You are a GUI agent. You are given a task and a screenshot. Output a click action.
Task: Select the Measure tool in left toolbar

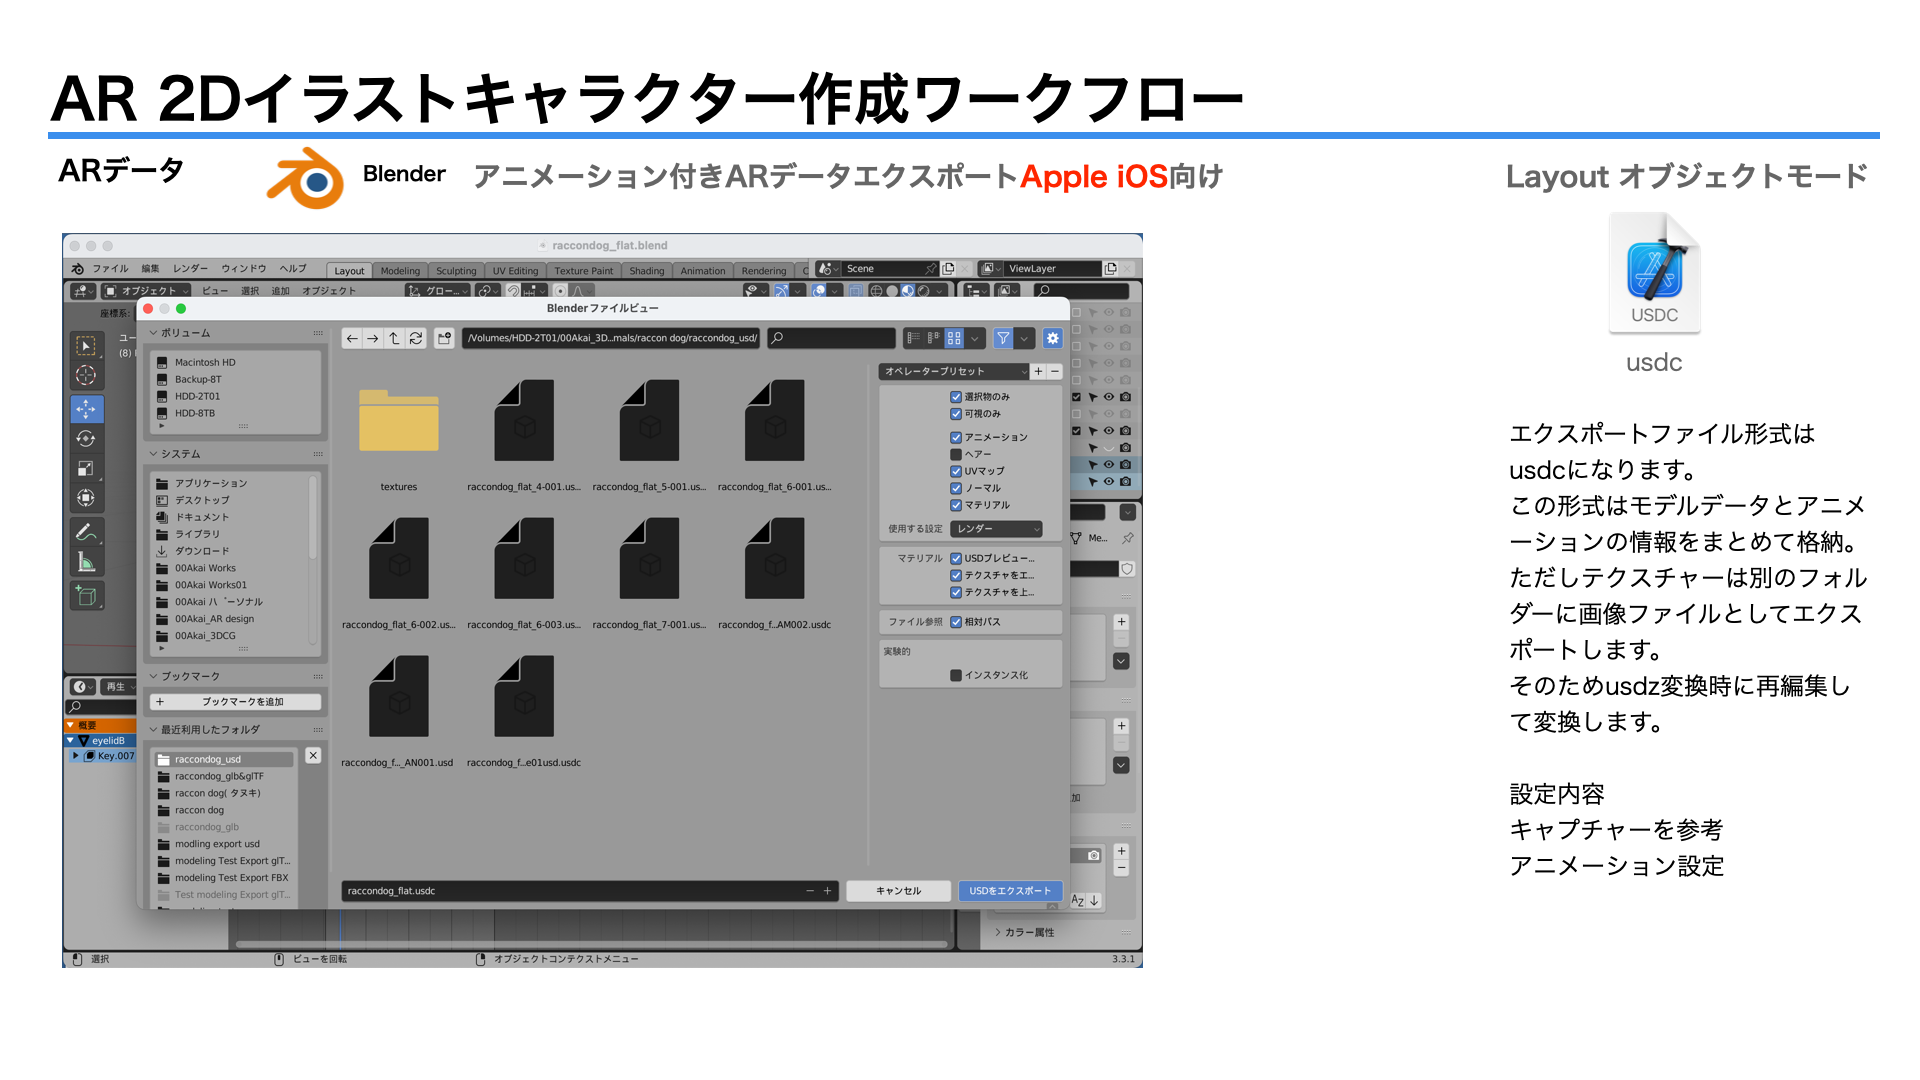(86, 563)
